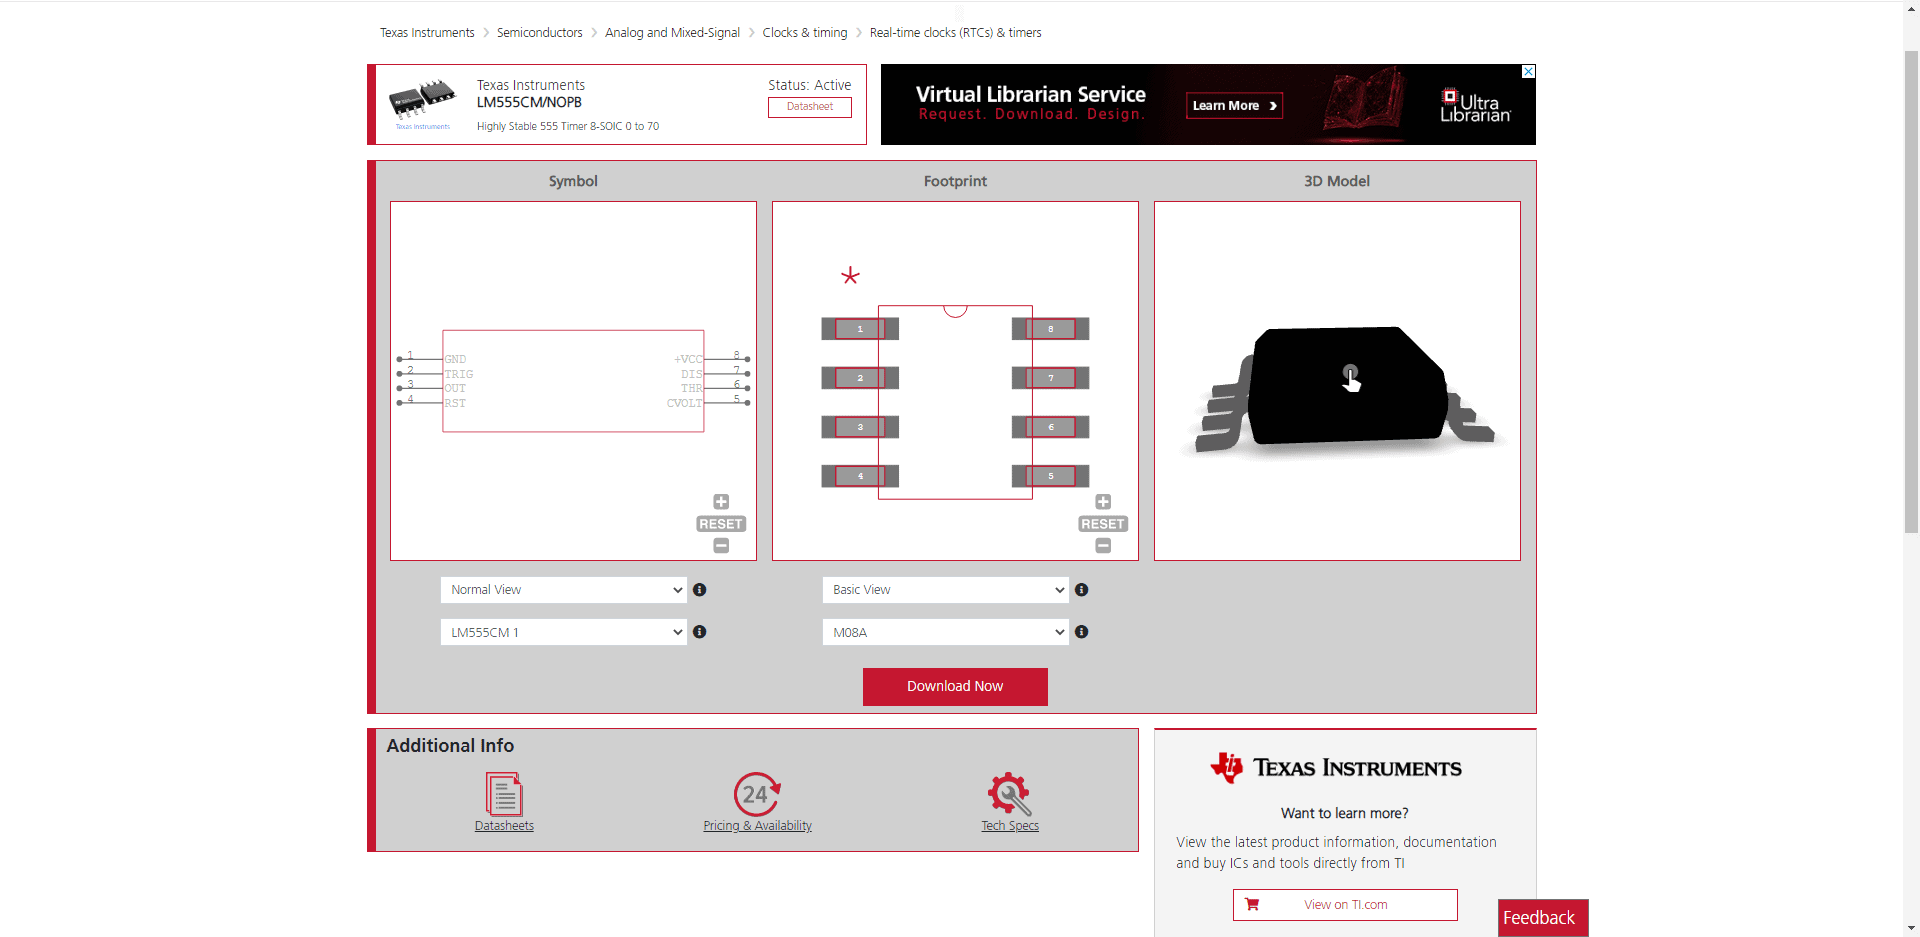The height and width of the screenshot is (937, 1920).
Task: Go to Real-time clocks & timers breadcrumb
Action: (955, 33)
